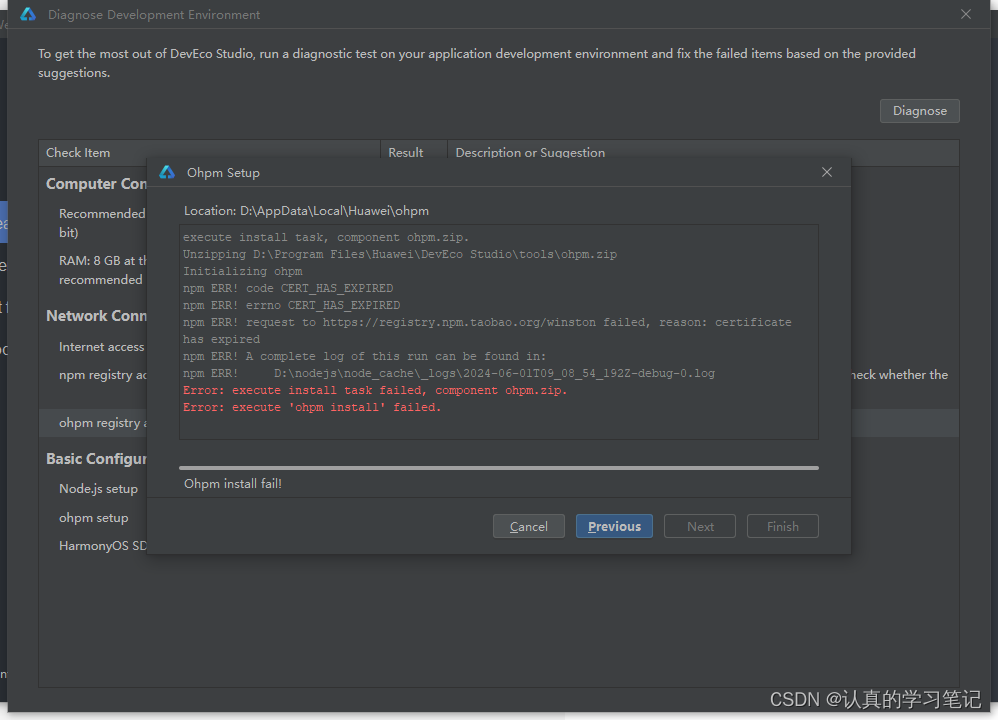Viewport: 998px width, 720px height.
Task: Click the RAM: 8 GB check item
Action: pyautogui.click(x=102, y=270)
